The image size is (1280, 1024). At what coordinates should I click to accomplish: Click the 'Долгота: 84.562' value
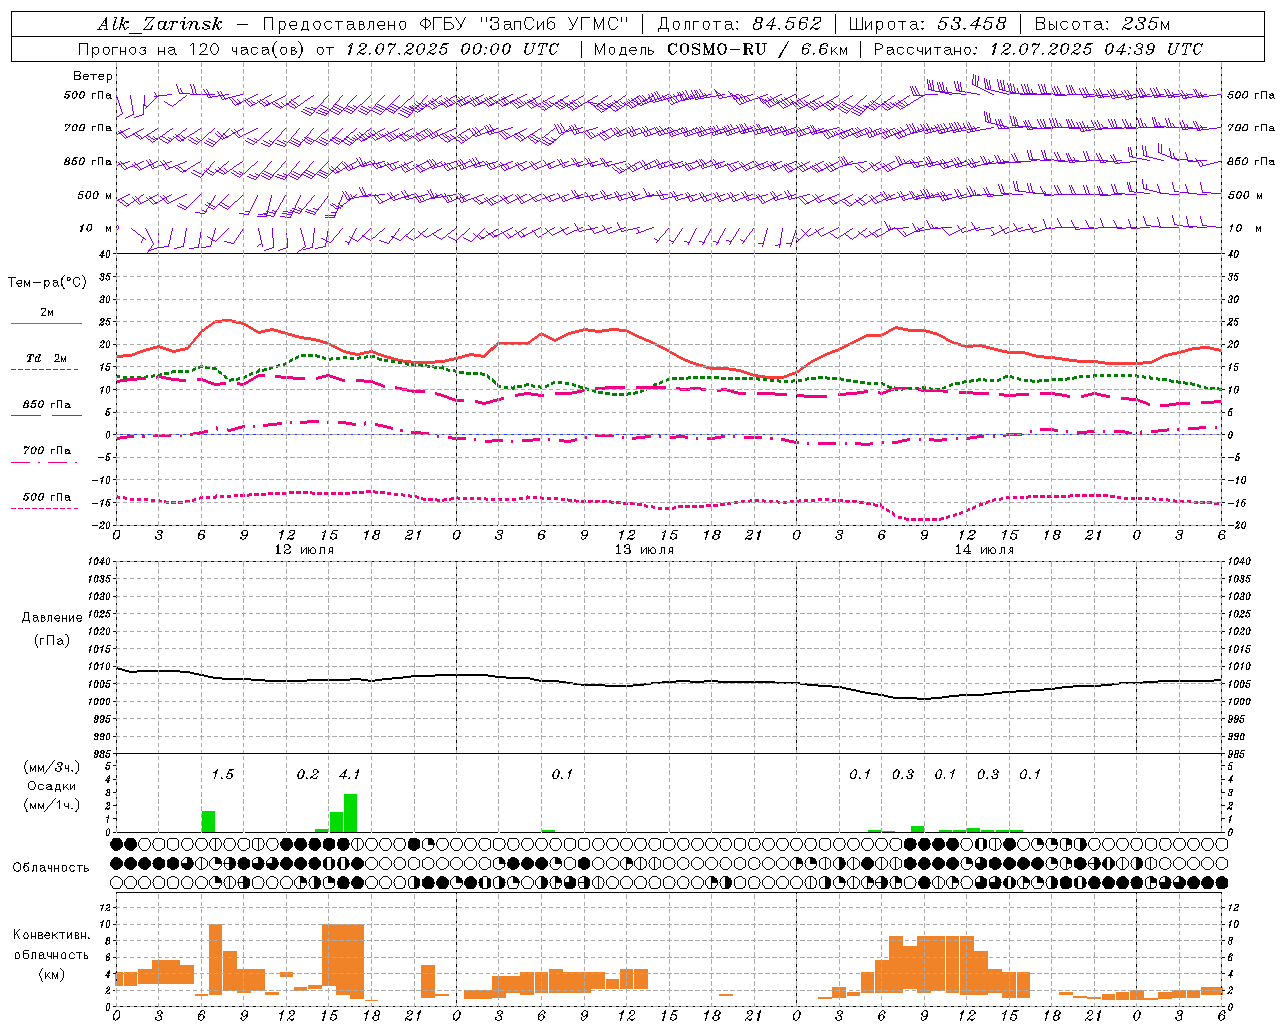coord(738,24)
